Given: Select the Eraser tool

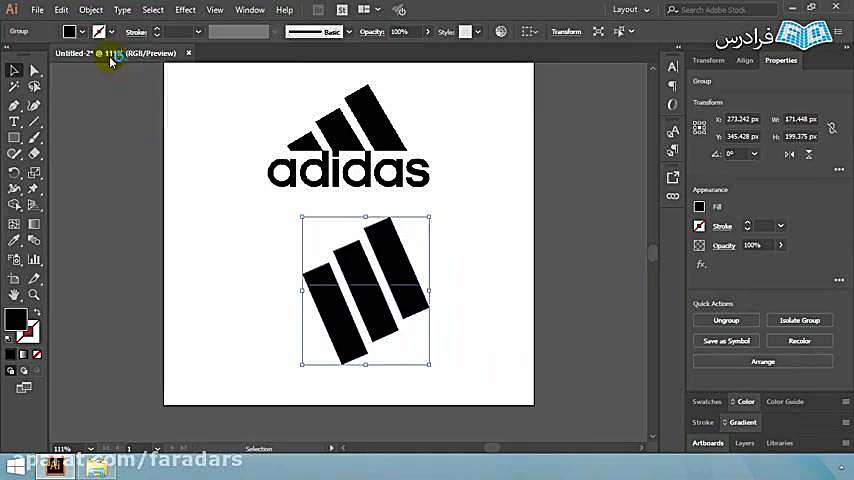Looking at the screenshot, I should (34, 154).
